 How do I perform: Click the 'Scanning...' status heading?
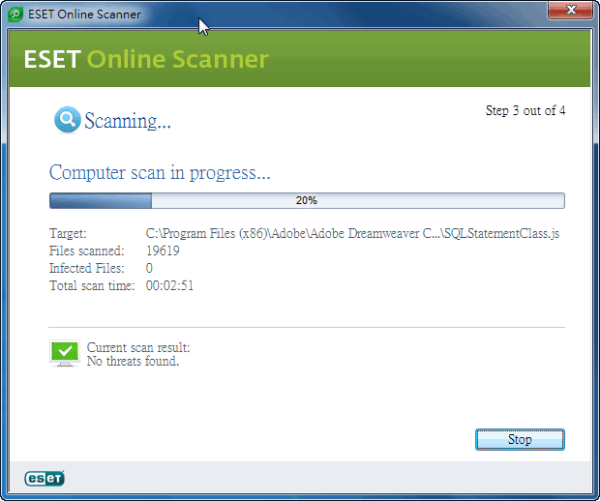point(127,121)
